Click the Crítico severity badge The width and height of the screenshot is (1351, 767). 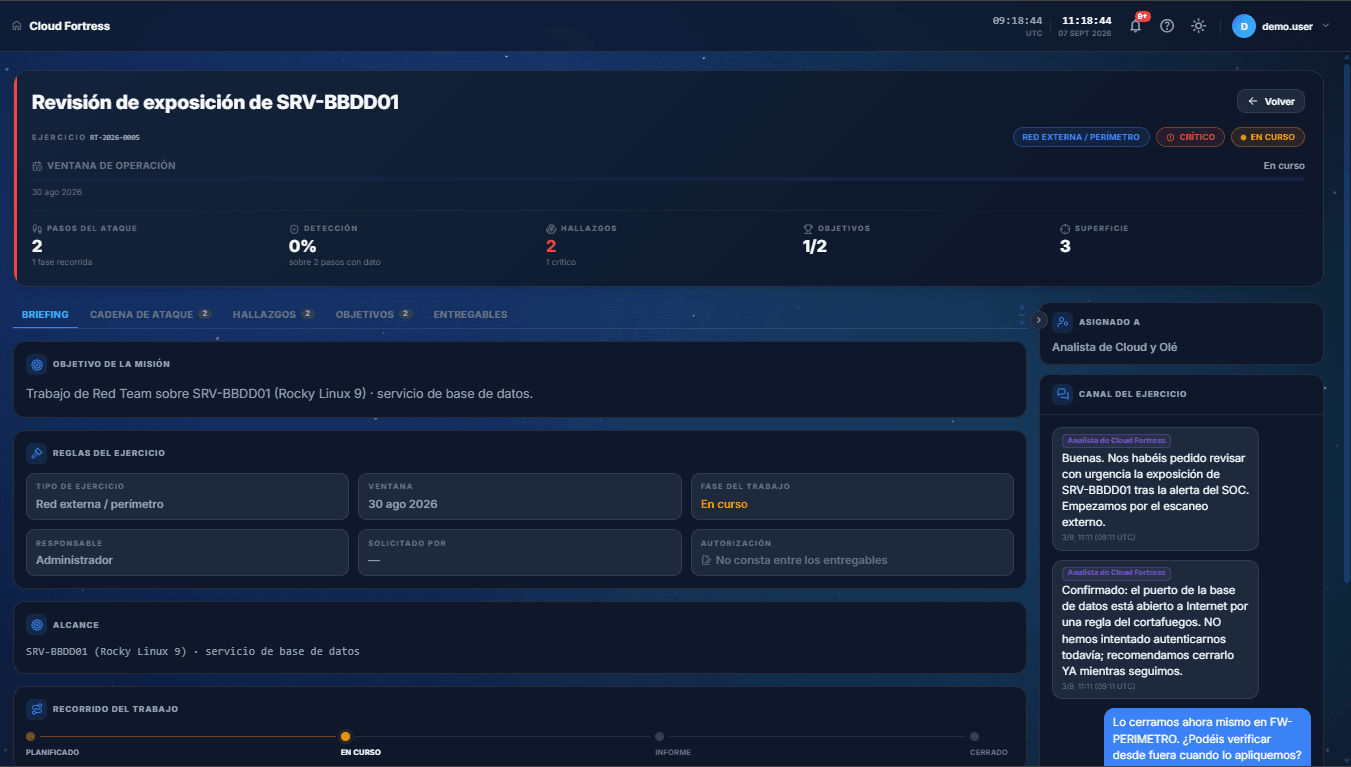click(x=1190, y=137)
